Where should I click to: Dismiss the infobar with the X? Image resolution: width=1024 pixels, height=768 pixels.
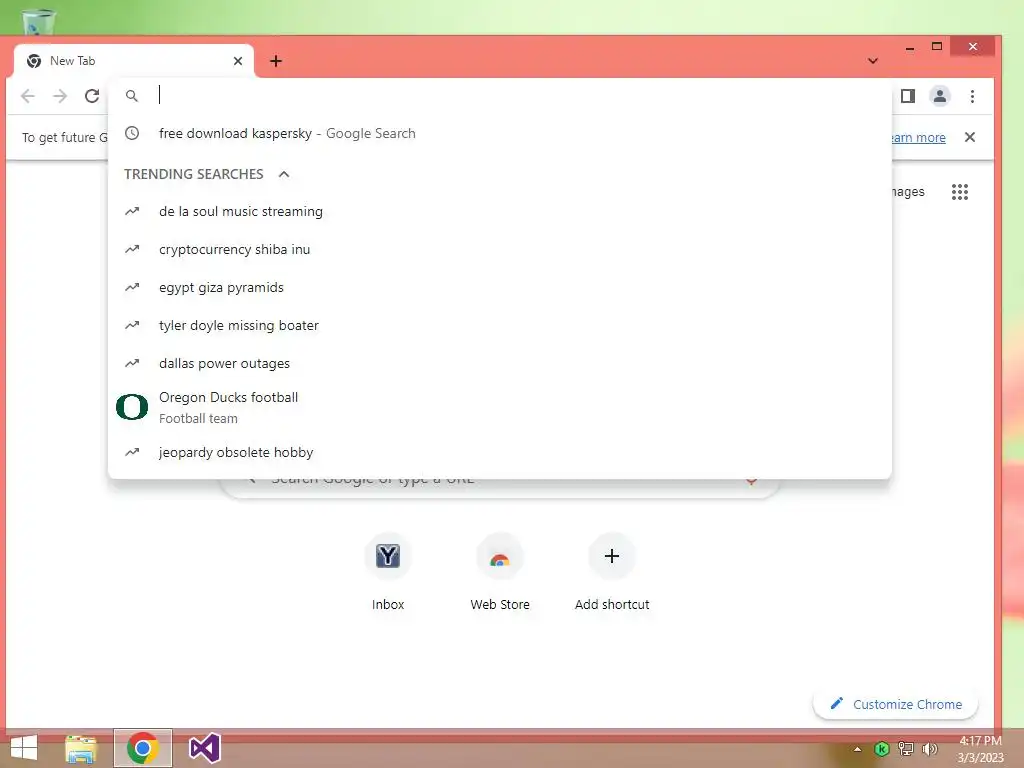[970, 137]
